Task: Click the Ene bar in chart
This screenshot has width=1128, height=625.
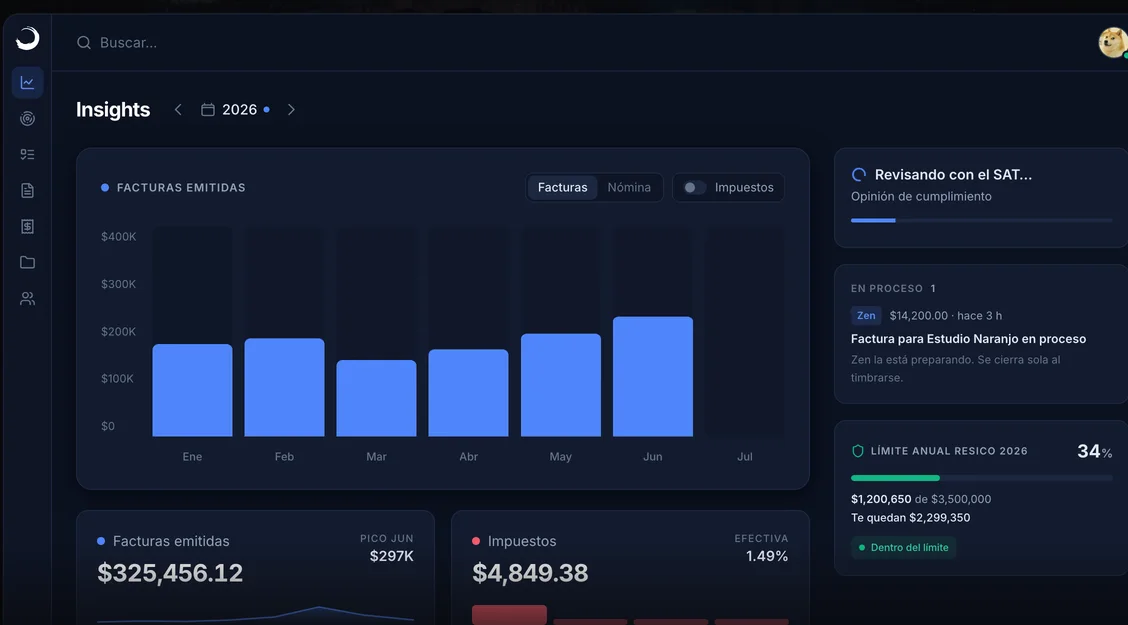Action: tap(192, 391)
